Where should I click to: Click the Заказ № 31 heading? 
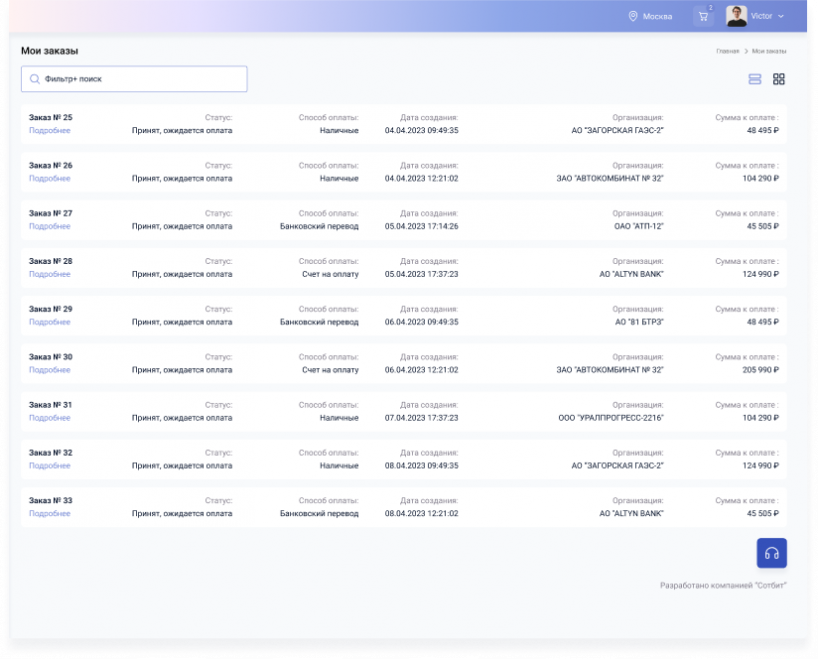pos(50,405)
